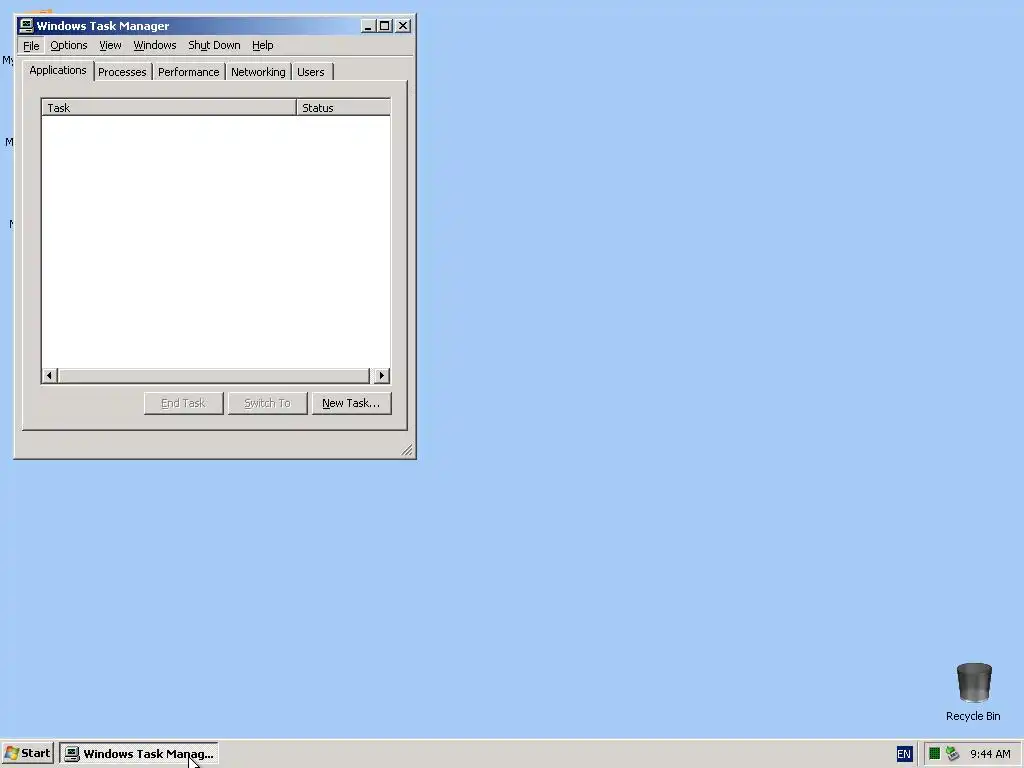Viewport: 1024px width, 768px height.
Task: Click the Task Manager title bar icon
Action: [x=26, y=25]
